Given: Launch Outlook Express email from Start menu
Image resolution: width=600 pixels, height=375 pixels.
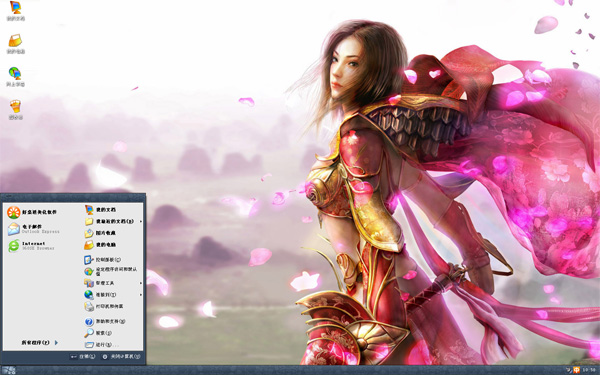Looking at the screenshot, I should click(34, 229).
